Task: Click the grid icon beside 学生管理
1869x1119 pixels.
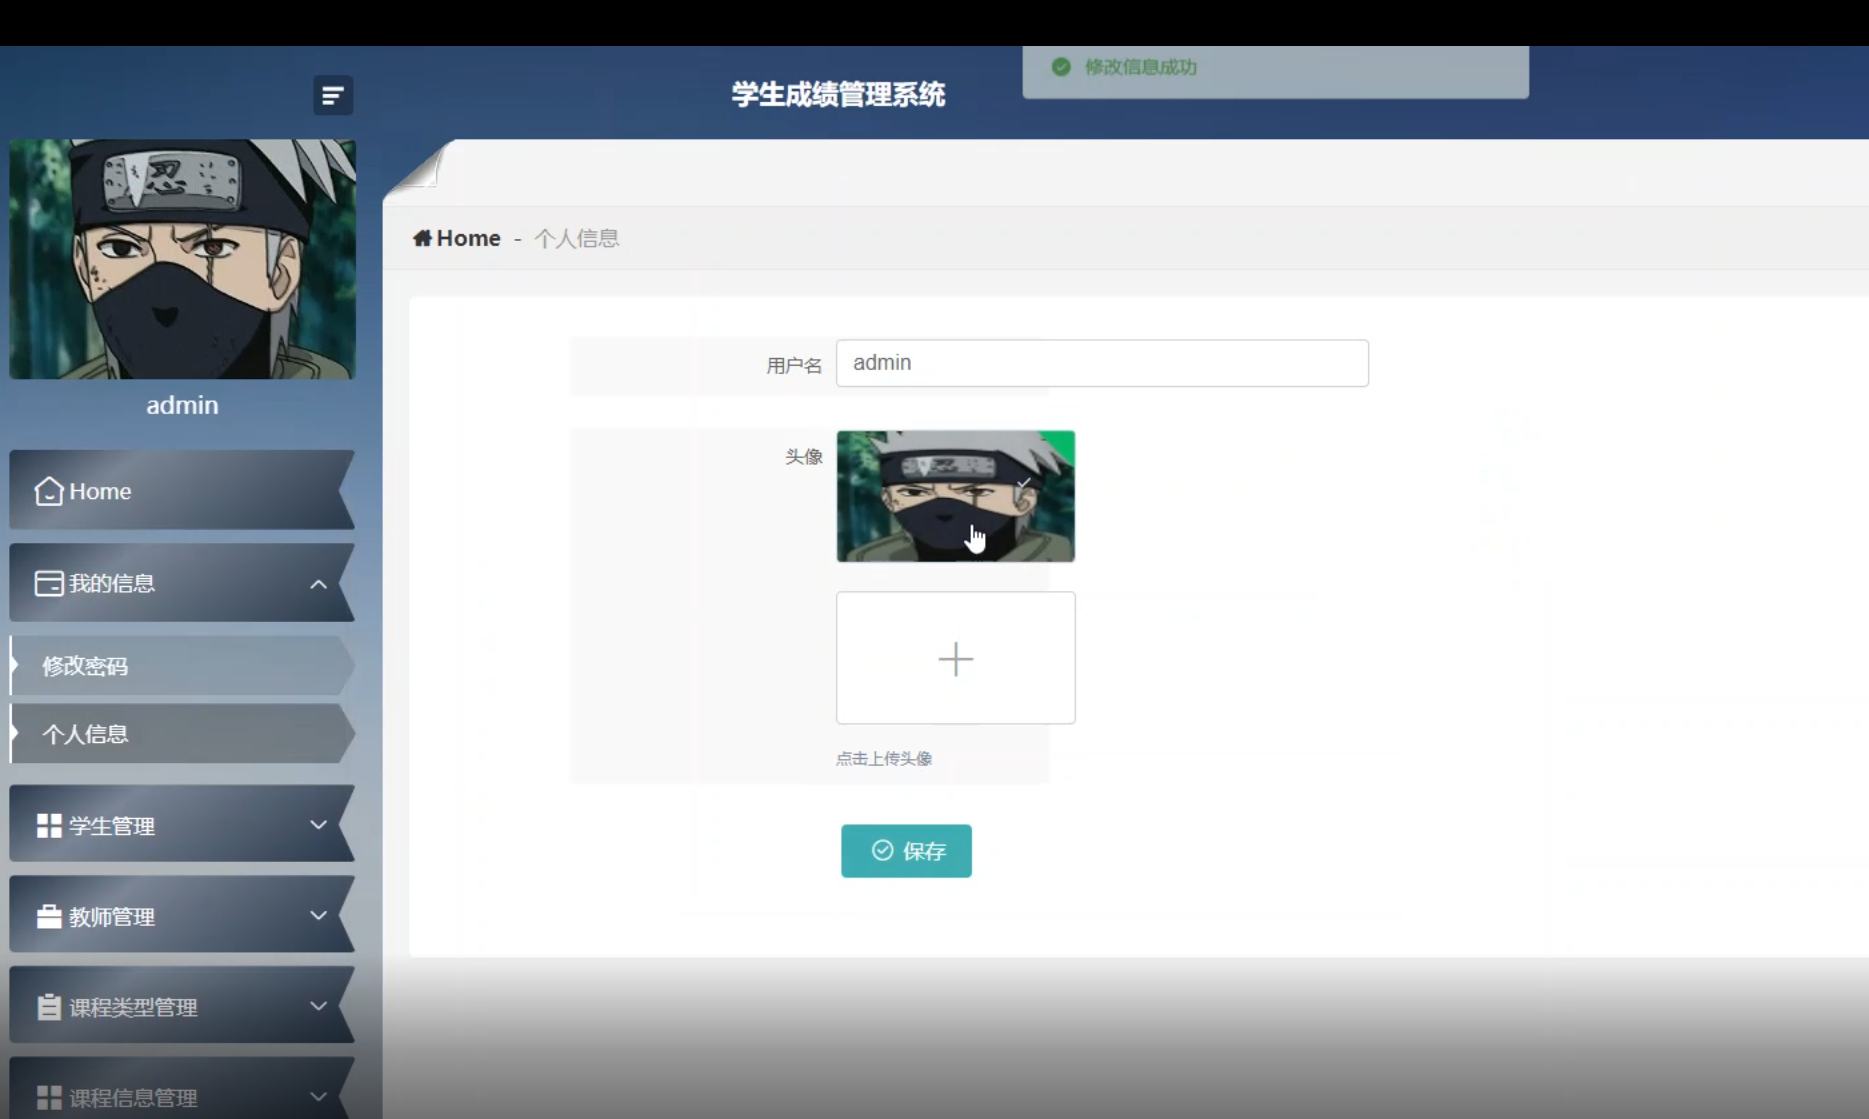Action: coord(49,825)
